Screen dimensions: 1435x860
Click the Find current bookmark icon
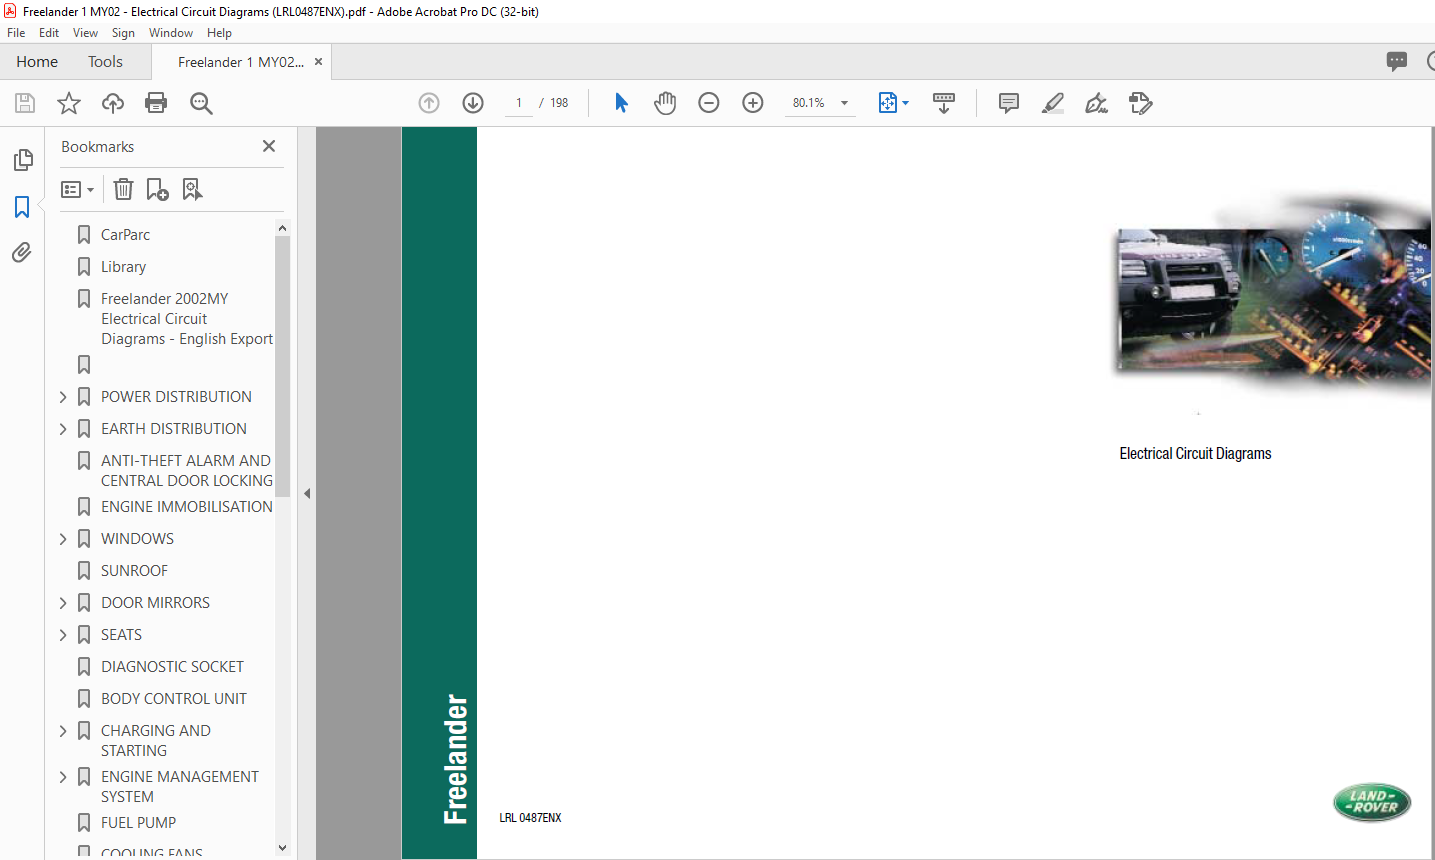[x=192, y=189]
